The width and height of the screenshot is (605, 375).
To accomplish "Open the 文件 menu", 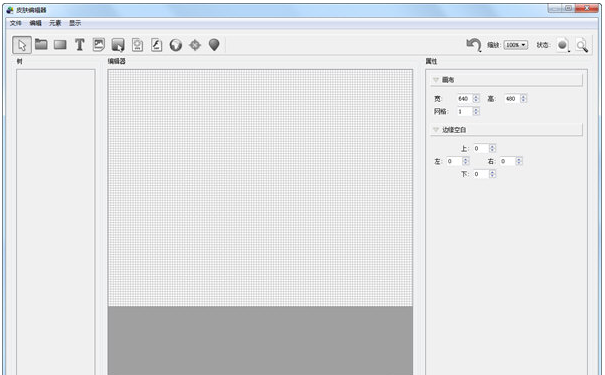I will (15, 23).
